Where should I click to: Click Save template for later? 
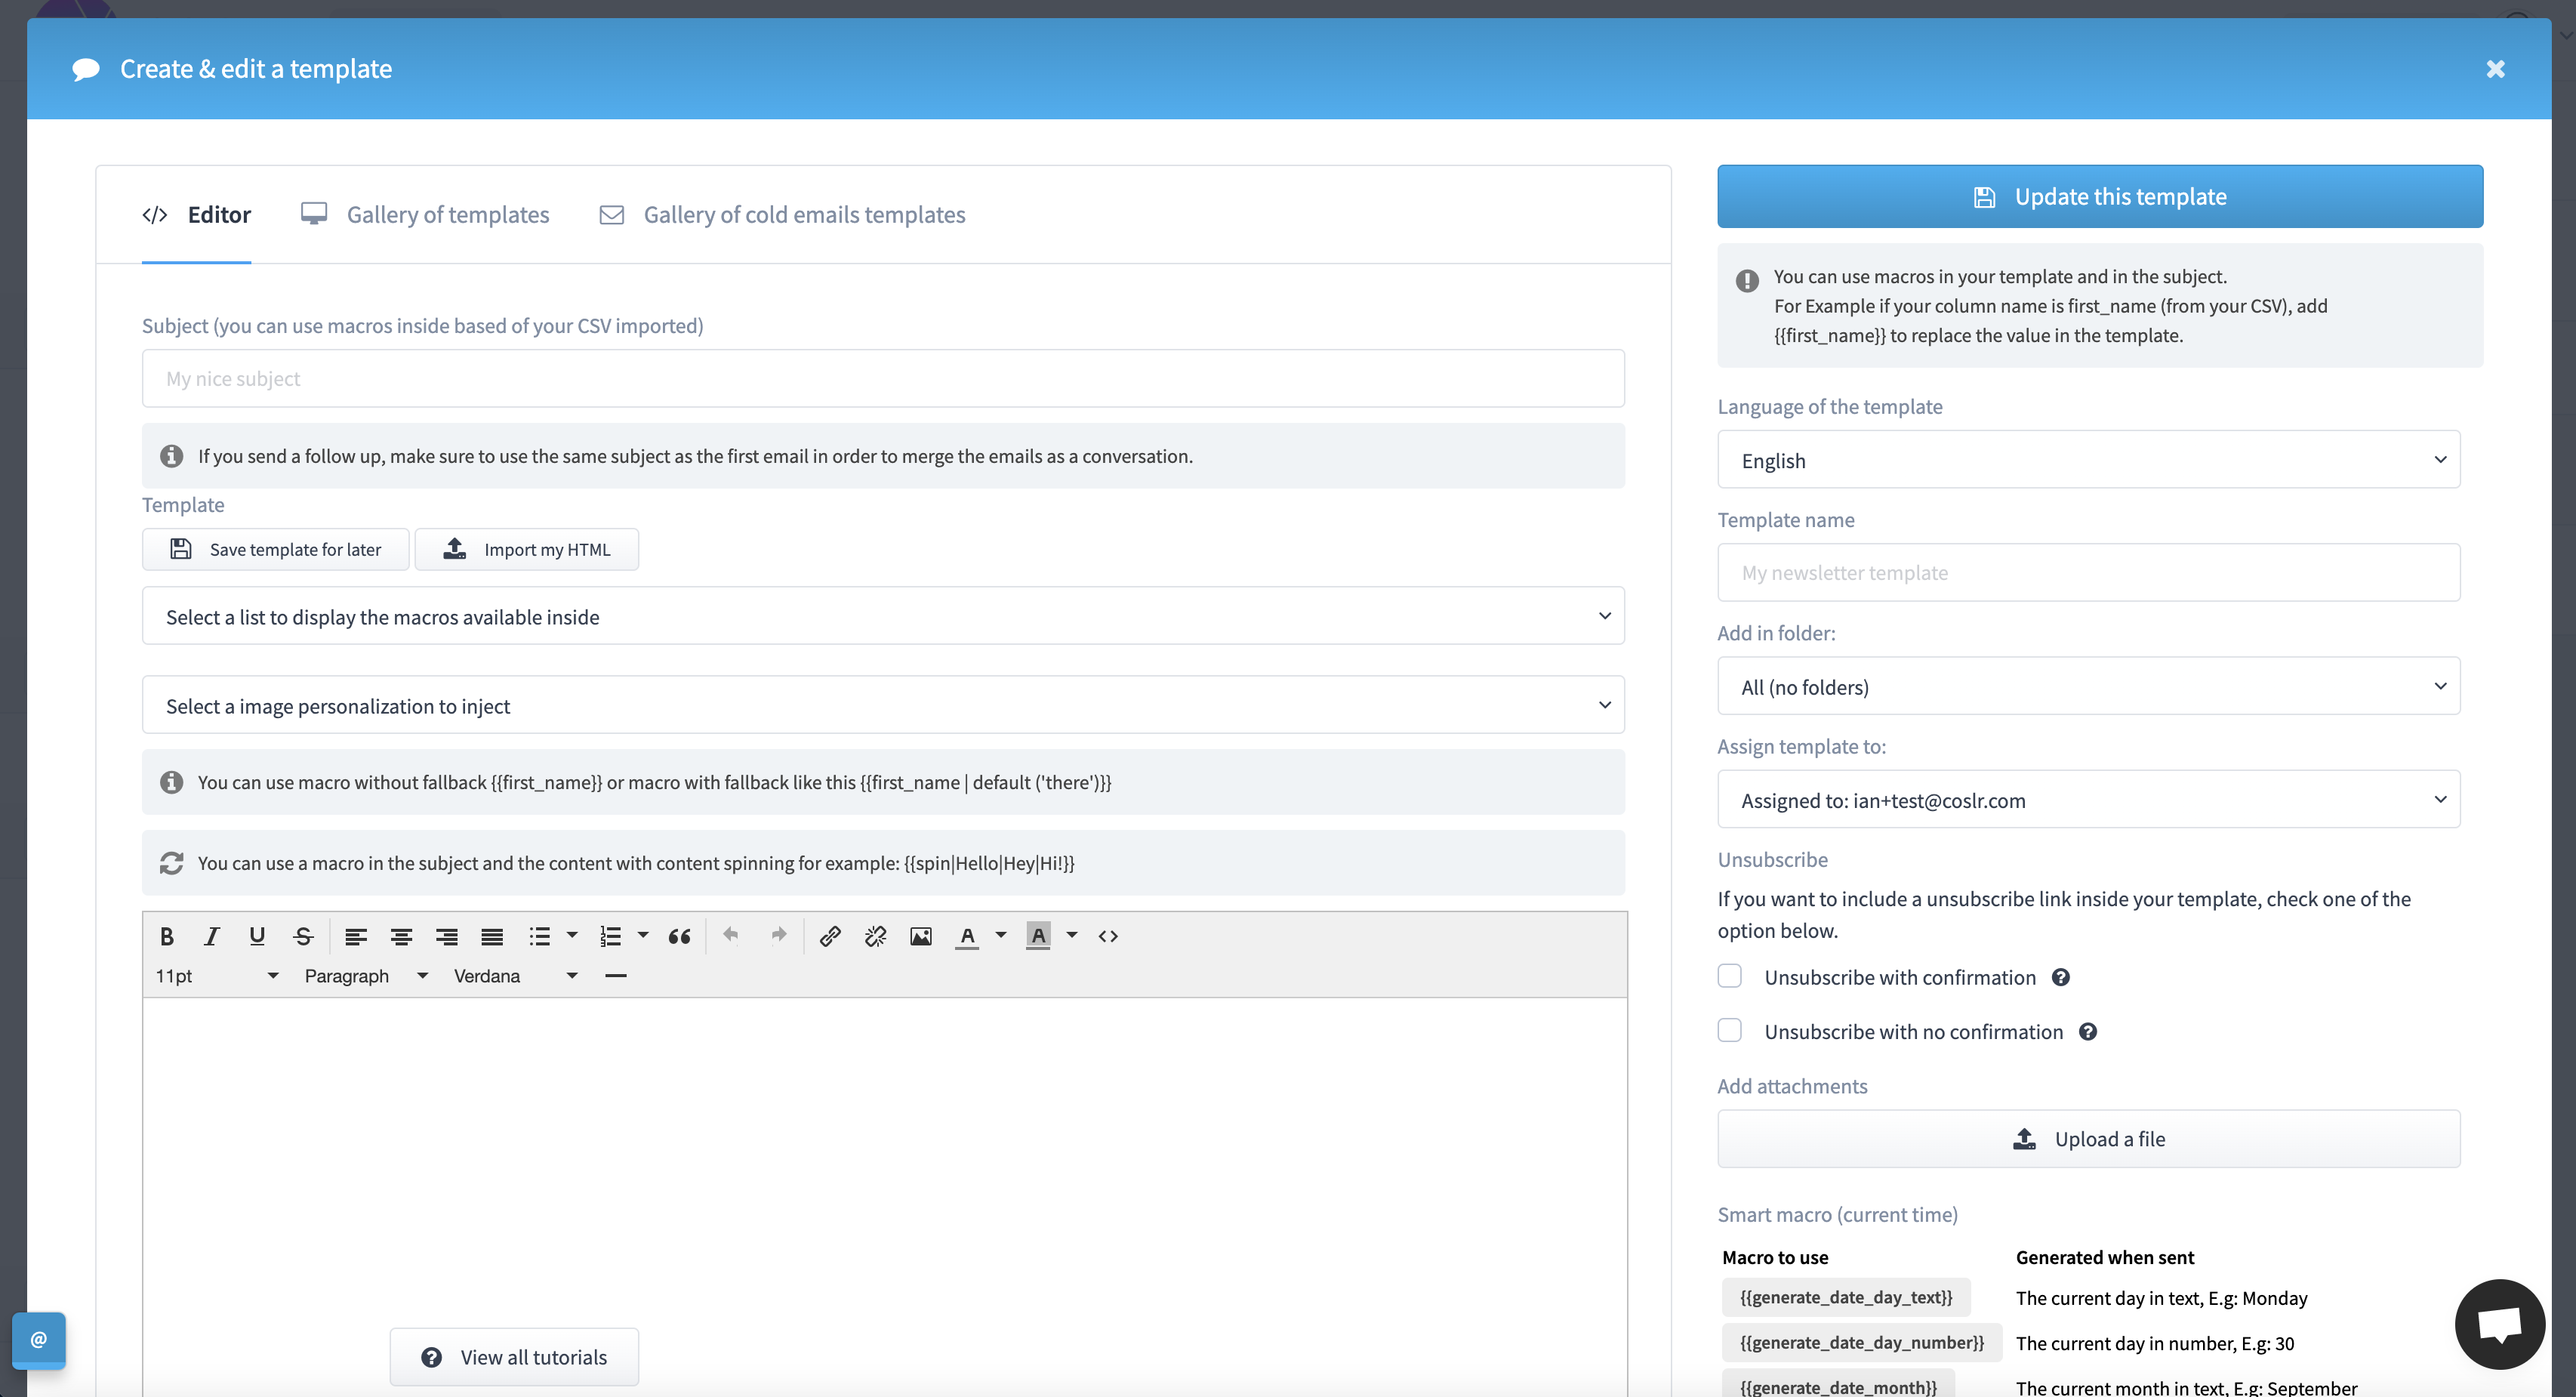coord(275,549)
